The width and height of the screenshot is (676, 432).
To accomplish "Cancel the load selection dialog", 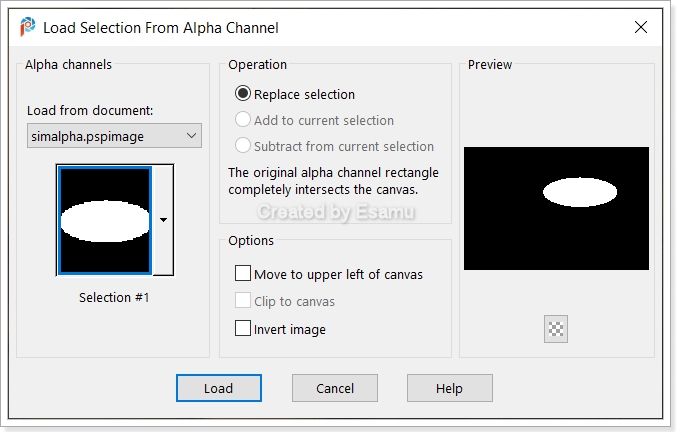I will click(335, 388).
